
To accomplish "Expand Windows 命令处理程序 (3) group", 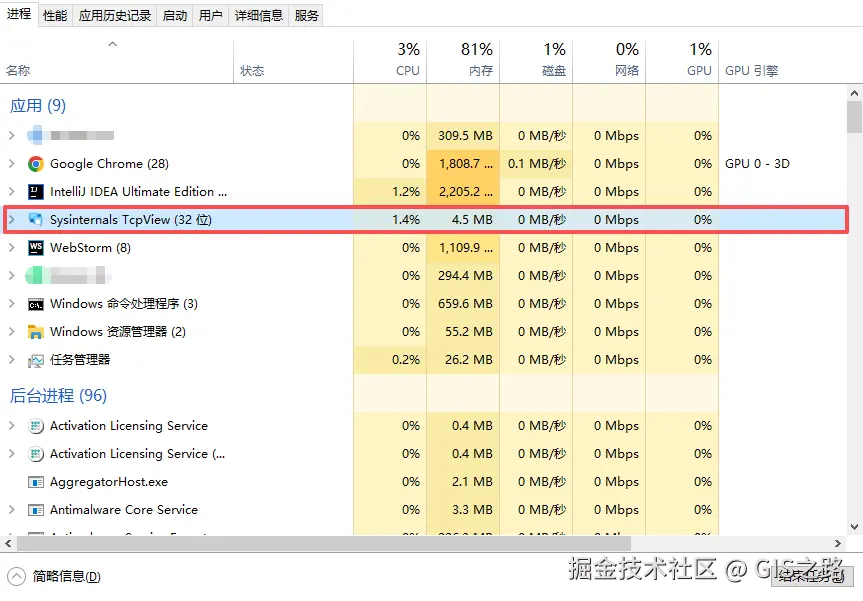I will [12, 304].
